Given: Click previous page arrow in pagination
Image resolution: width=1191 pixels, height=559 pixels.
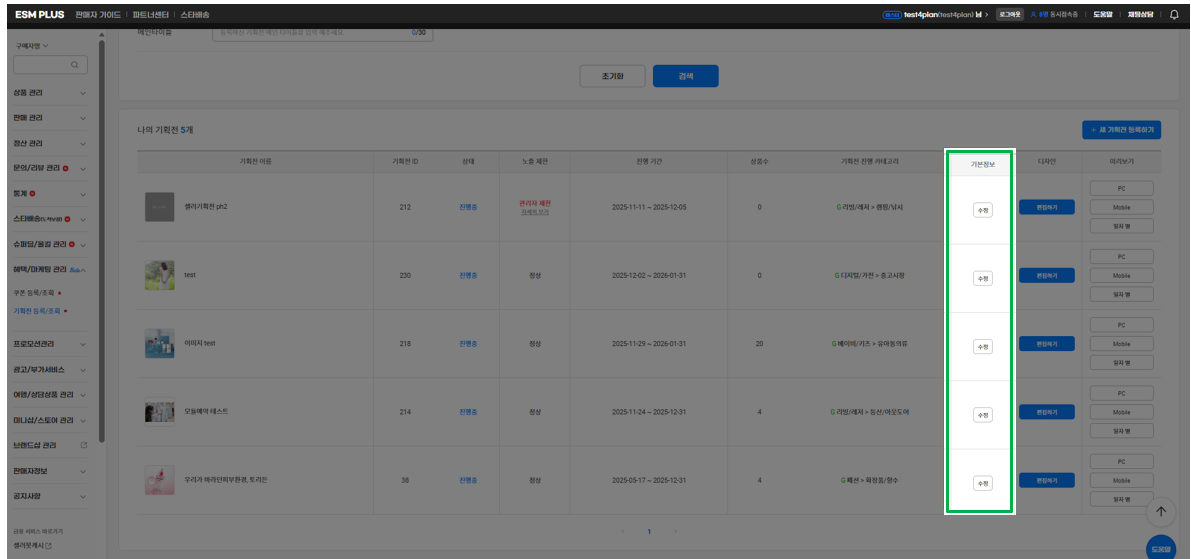Looking at the screenshot, I should point(622,532).
